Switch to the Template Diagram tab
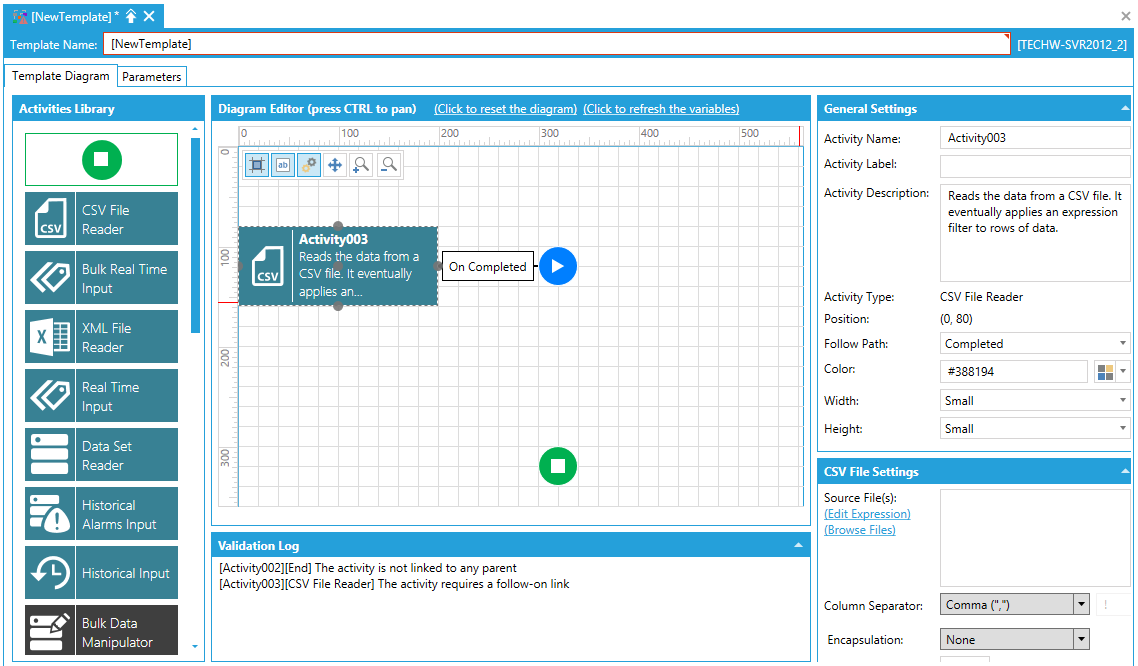Screen dimensions: 1138x666 pyautogui.click(x=61, y=77)
